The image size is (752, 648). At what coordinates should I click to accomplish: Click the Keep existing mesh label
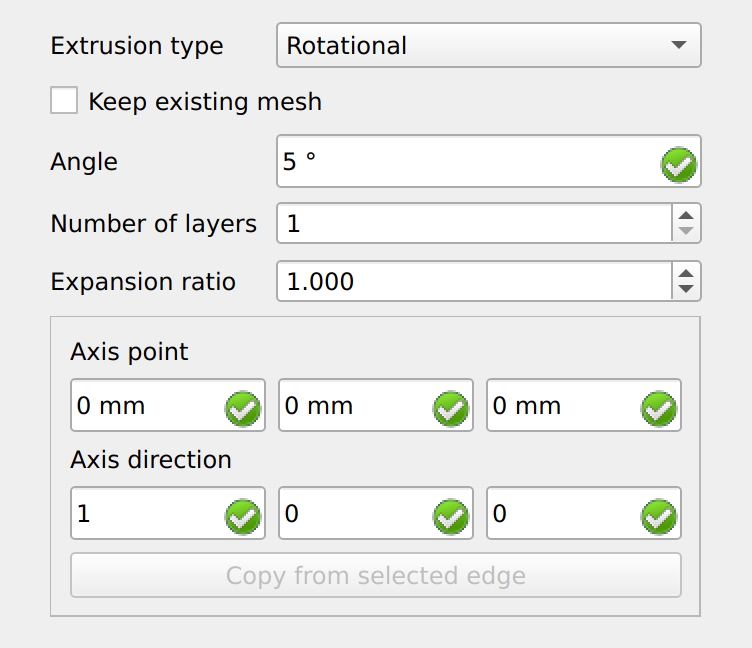click(x=205, y=102)
